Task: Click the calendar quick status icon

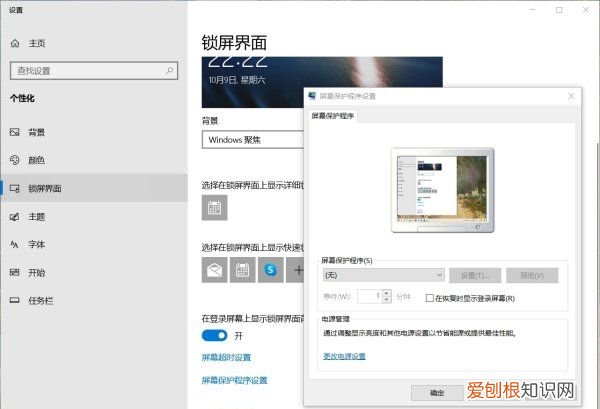Action: tap(243, 270)
